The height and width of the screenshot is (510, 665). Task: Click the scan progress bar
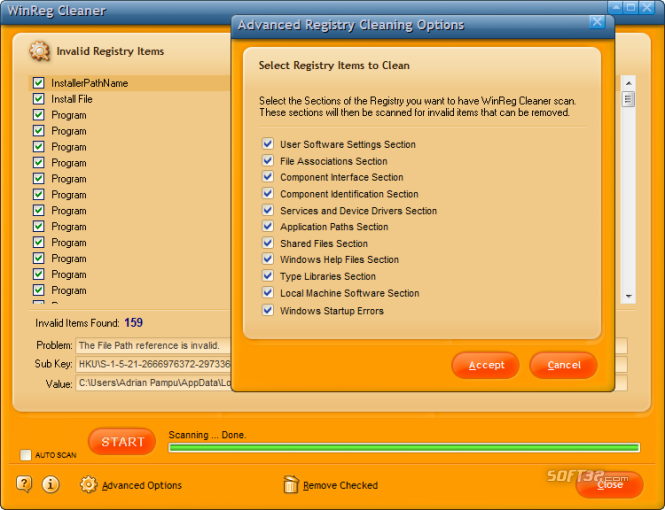(404, 448)
